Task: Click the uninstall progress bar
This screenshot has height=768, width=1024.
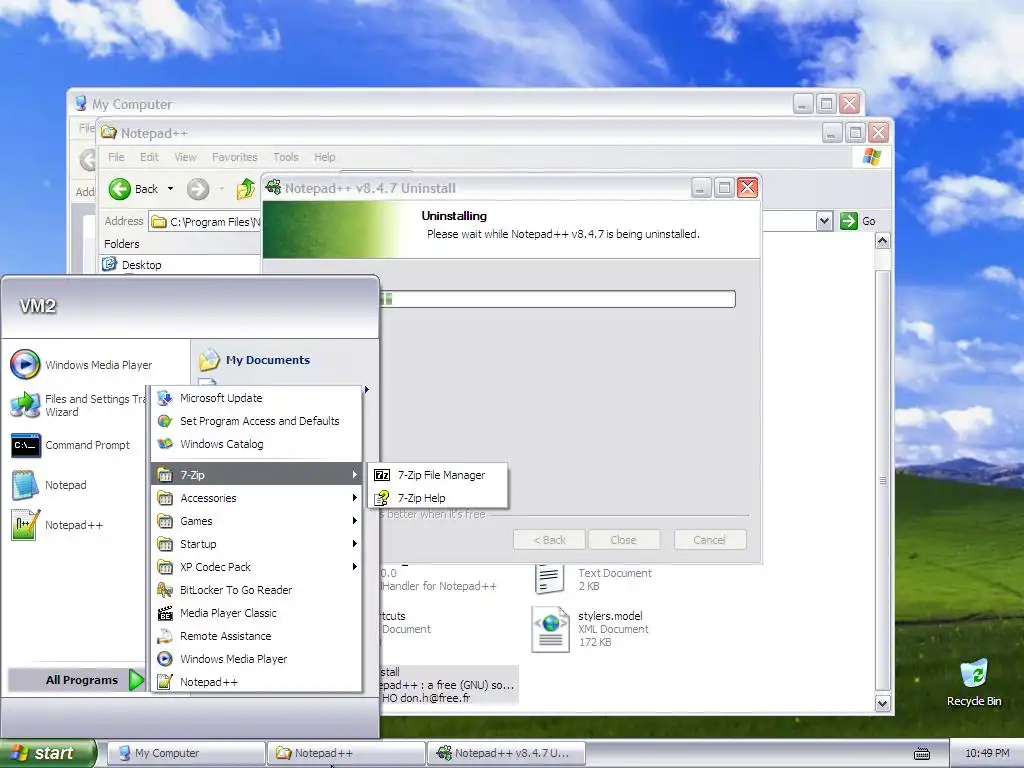Action: pos(557,299)
